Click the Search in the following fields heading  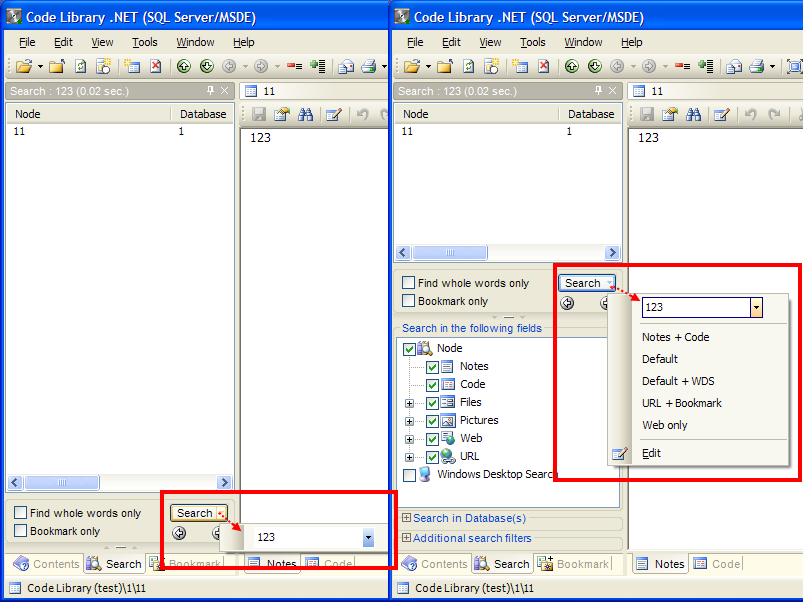point(472,328)
